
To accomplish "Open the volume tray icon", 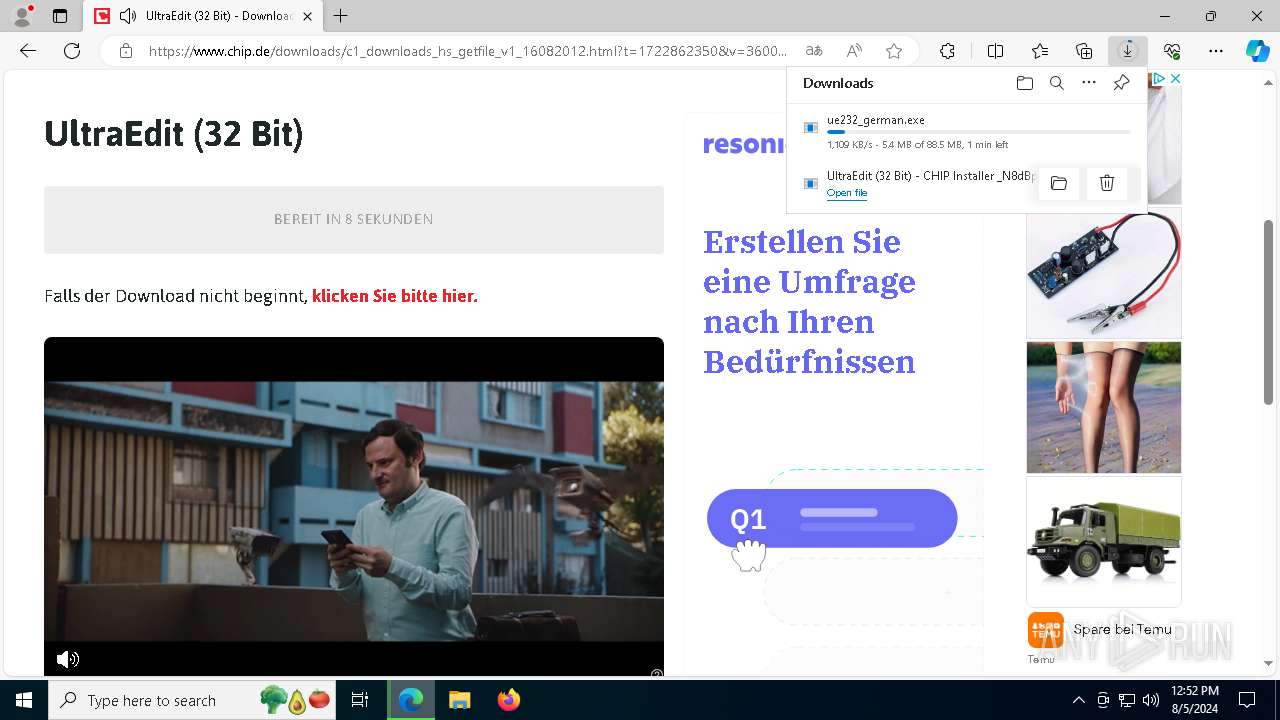I will pyautogui.click(x=1151, y=700).
